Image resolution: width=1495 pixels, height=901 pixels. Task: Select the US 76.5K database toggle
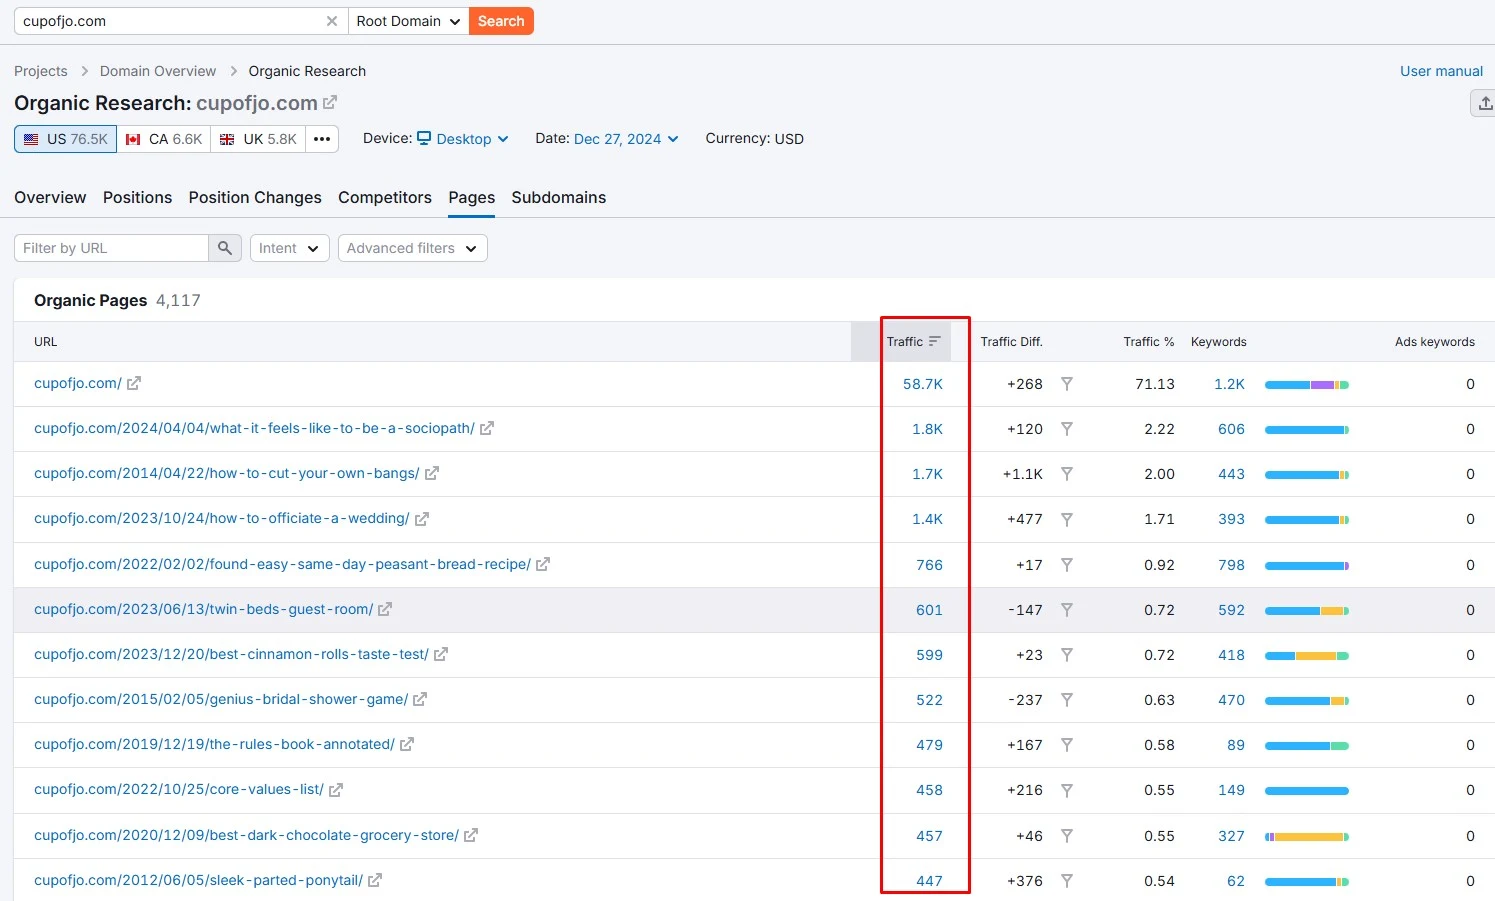point(66,139)
